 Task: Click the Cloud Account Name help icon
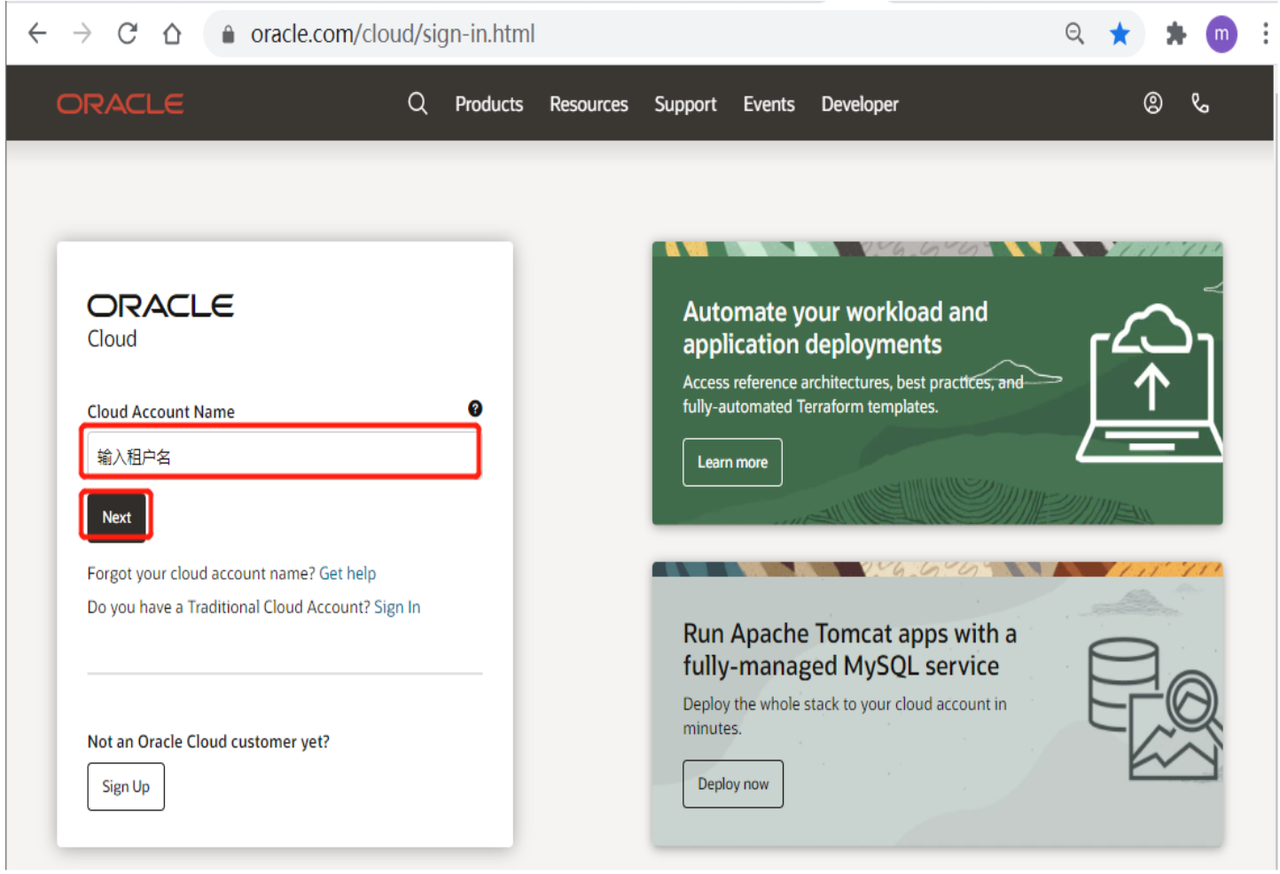[x=475, y=408]
